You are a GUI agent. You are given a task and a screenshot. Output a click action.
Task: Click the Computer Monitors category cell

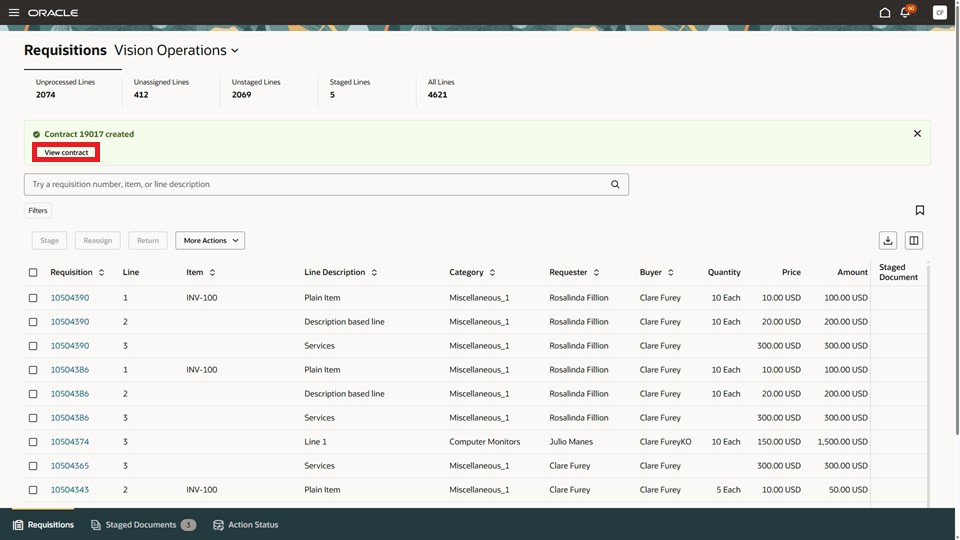(485, 441)
